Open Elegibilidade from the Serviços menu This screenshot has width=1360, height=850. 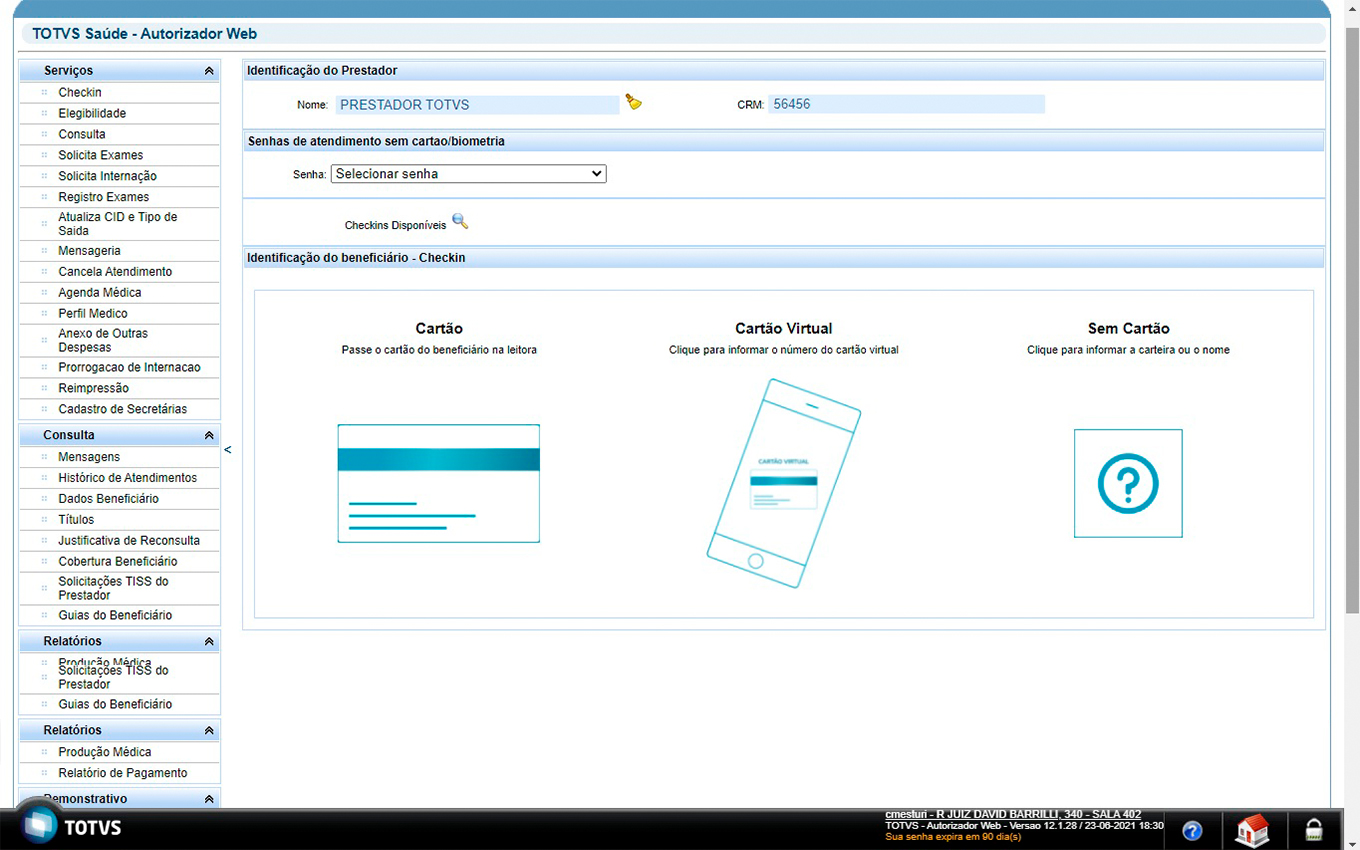point(92,114)
